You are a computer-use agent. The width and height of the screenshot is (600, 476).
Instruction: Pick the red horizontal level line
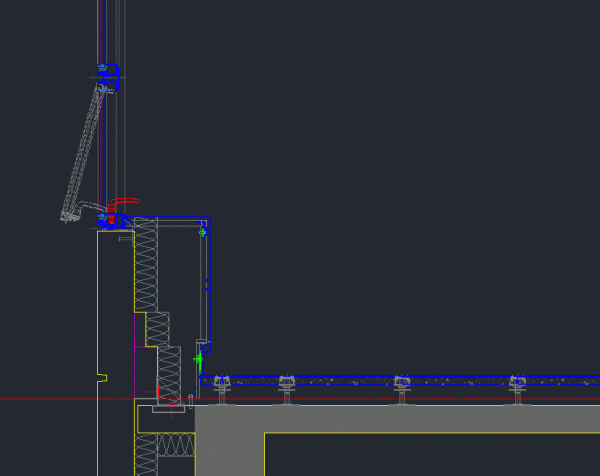(300, 399)
